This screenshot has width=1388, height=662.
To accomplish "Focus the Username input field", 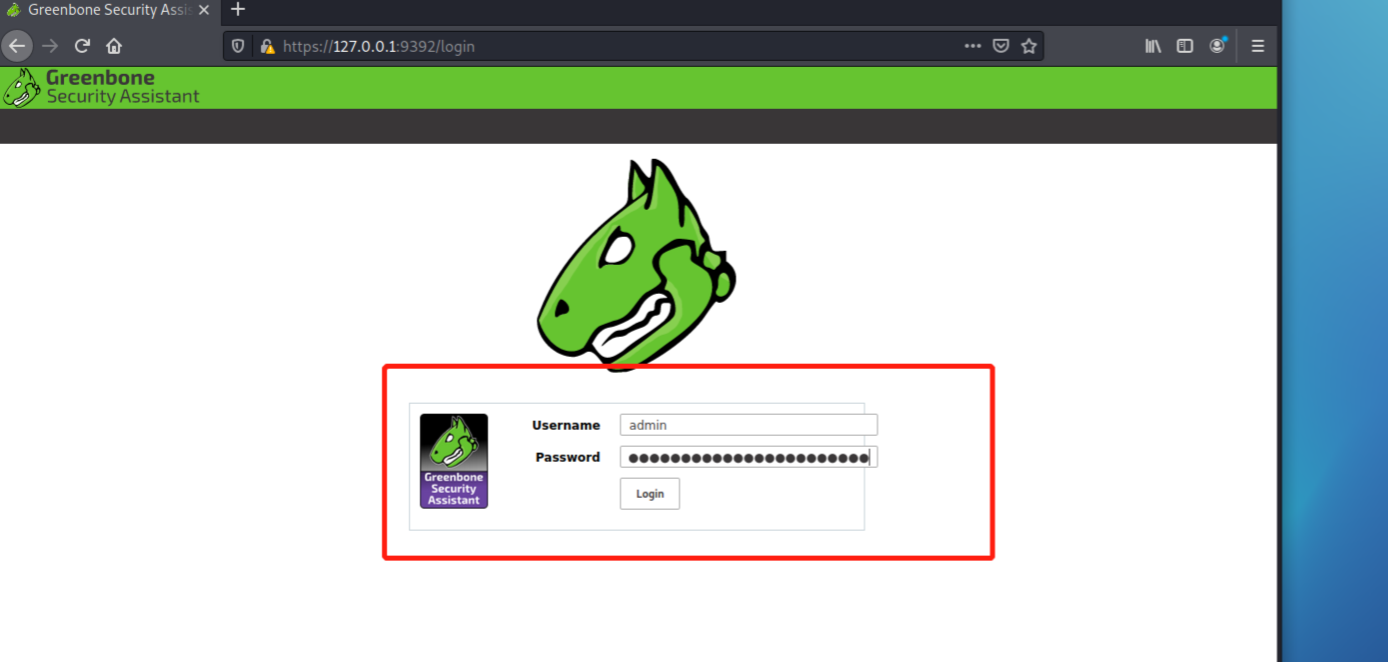I will point(748,425).
